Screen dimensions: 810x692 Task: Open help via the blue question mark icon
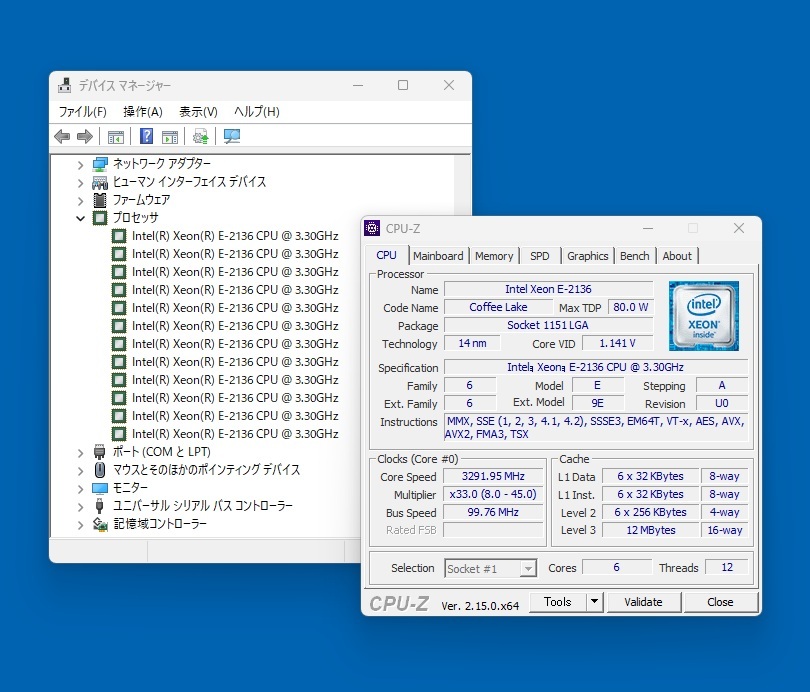[147, 136]
